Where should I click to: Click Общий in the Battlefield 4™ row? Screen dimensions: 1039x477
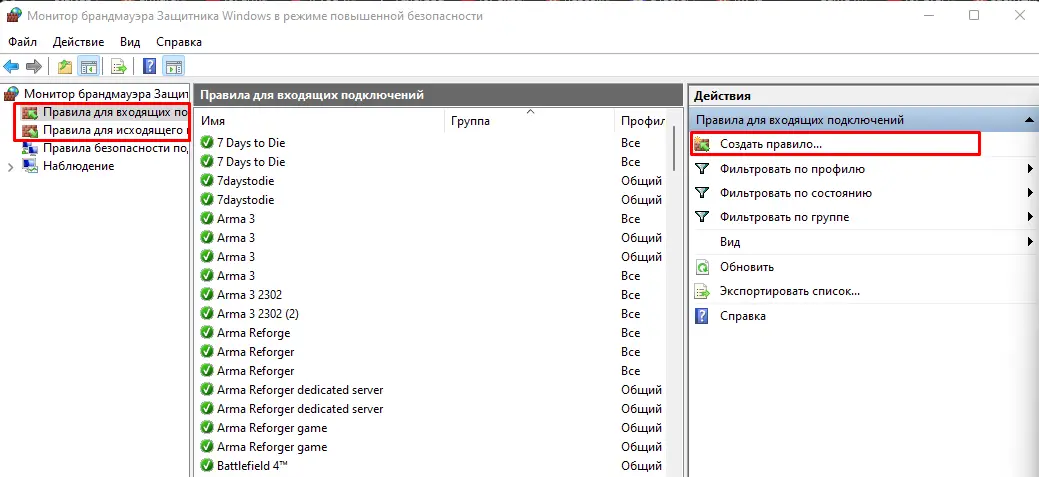[641, 466]
